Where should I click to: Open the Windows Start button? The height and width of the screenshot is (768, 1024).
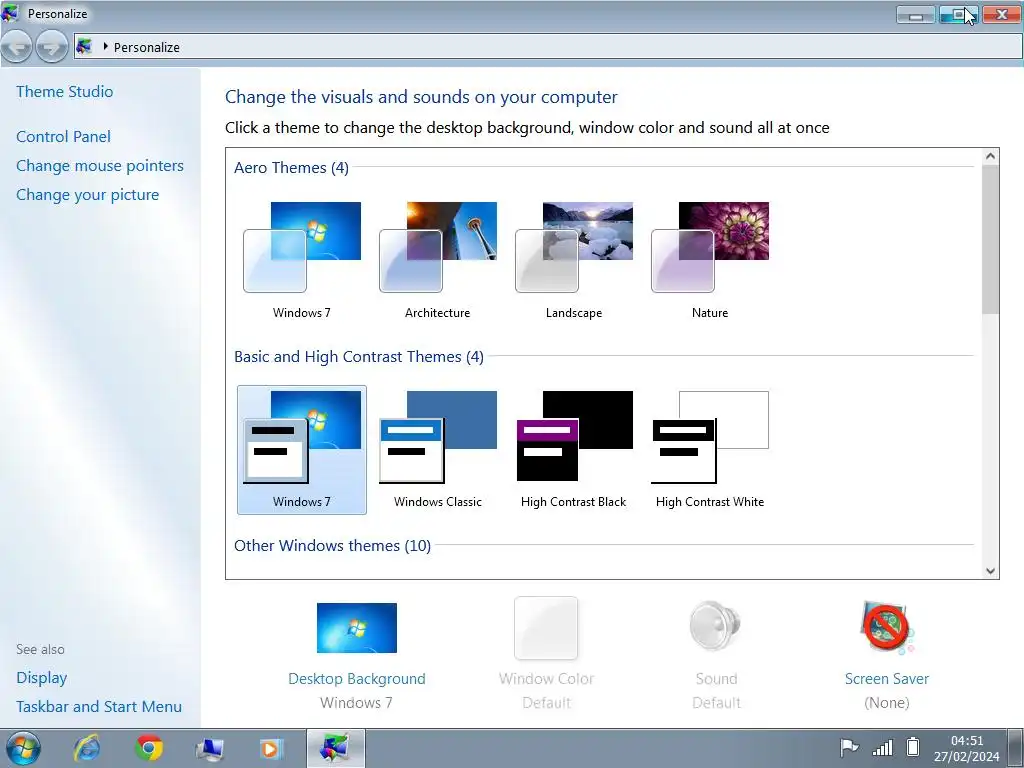coord(24,748)
